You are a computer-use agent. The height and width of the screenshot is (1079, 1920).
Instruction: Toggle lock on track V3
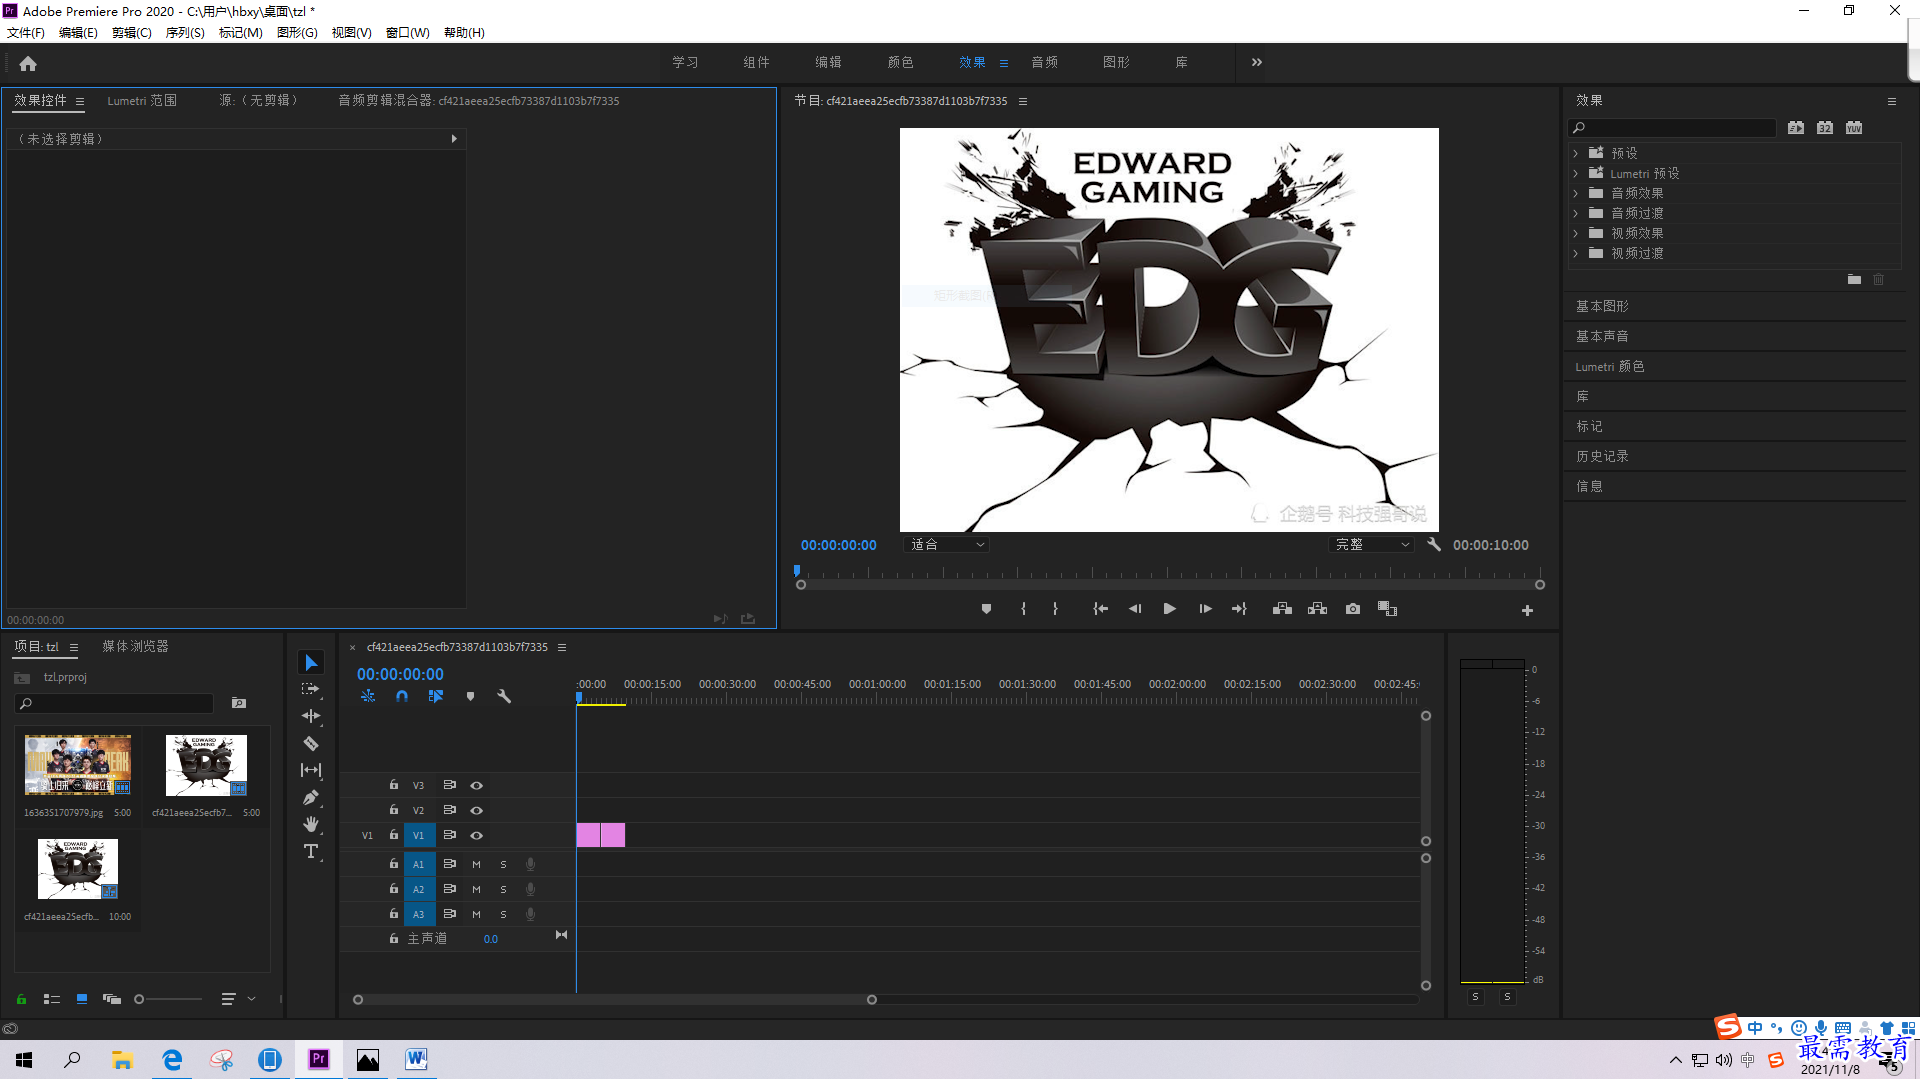click(394, 785)
